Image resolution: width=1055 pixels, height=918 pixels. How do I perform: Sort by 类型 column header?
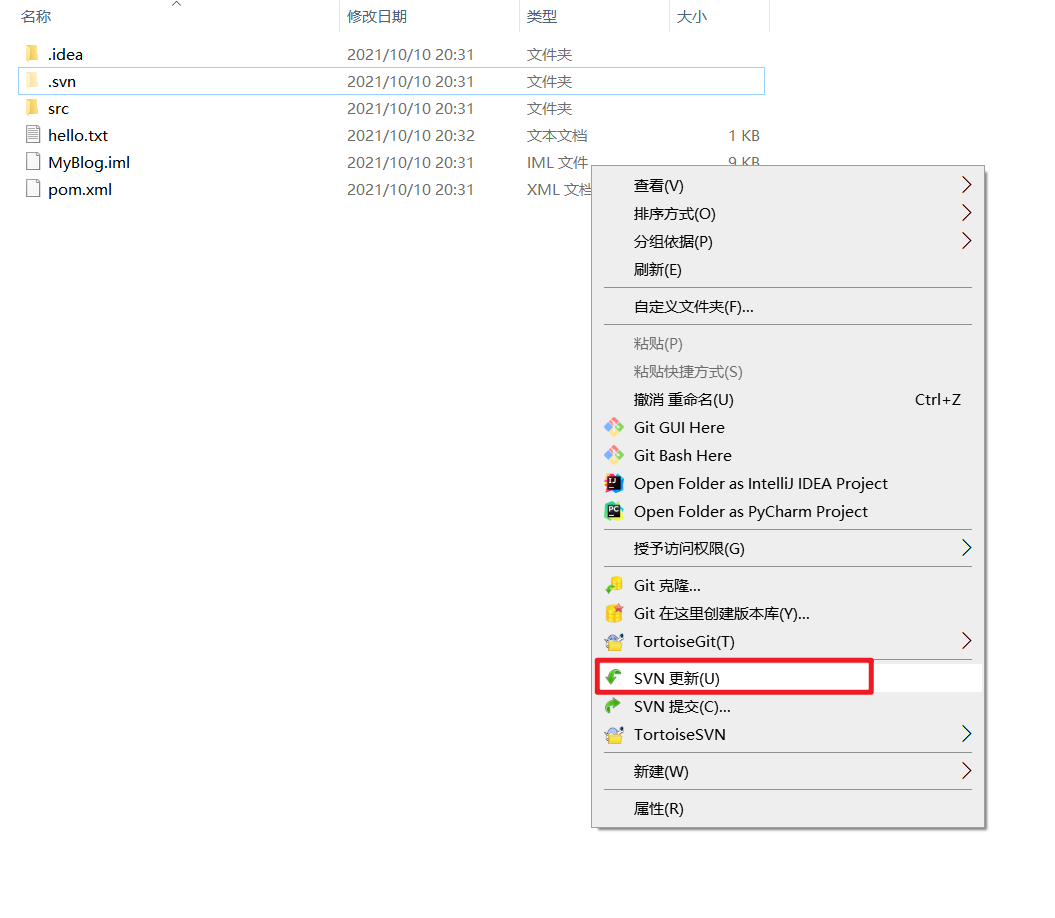click(542, 17)
